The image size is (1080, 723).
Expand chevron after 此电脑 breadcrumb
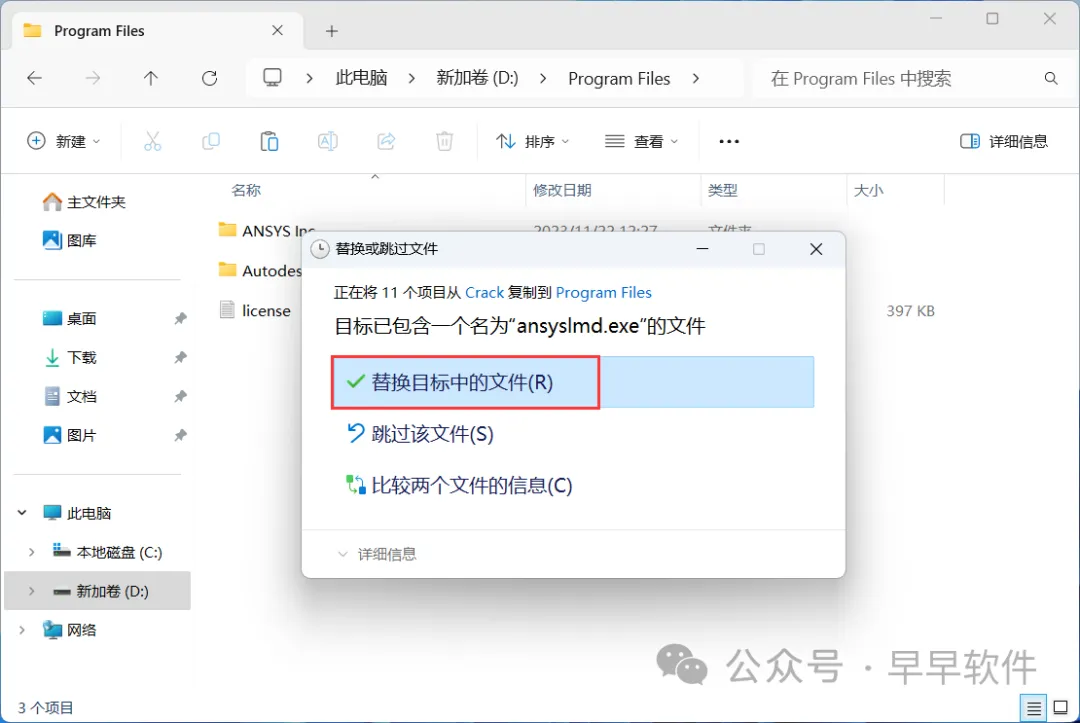412,78
